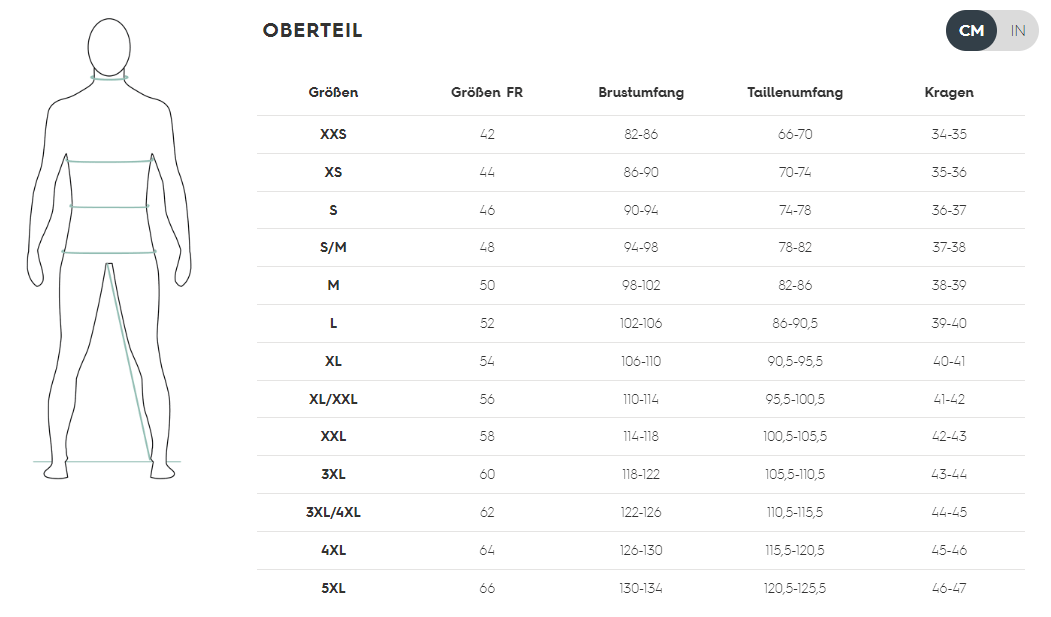
Task: Click the OBERTEIL heading
Action: [x=312, y=31]
